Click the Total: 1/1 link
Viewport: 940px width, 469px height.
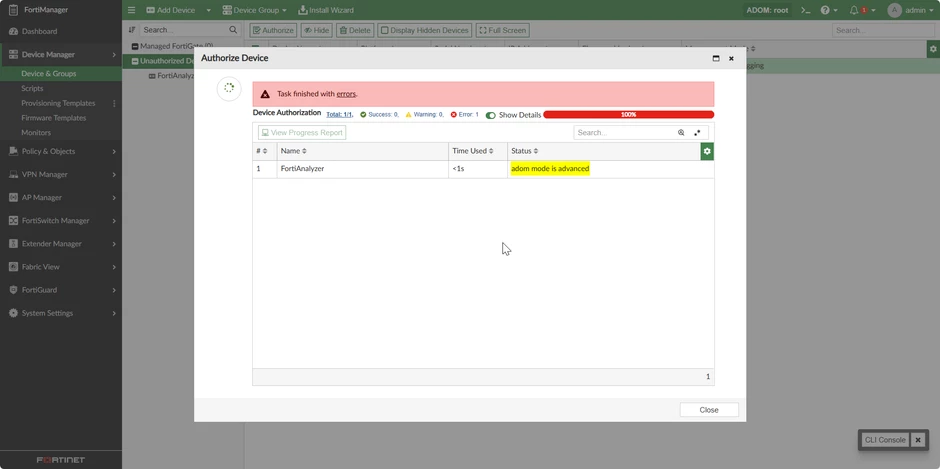point(339,115)
